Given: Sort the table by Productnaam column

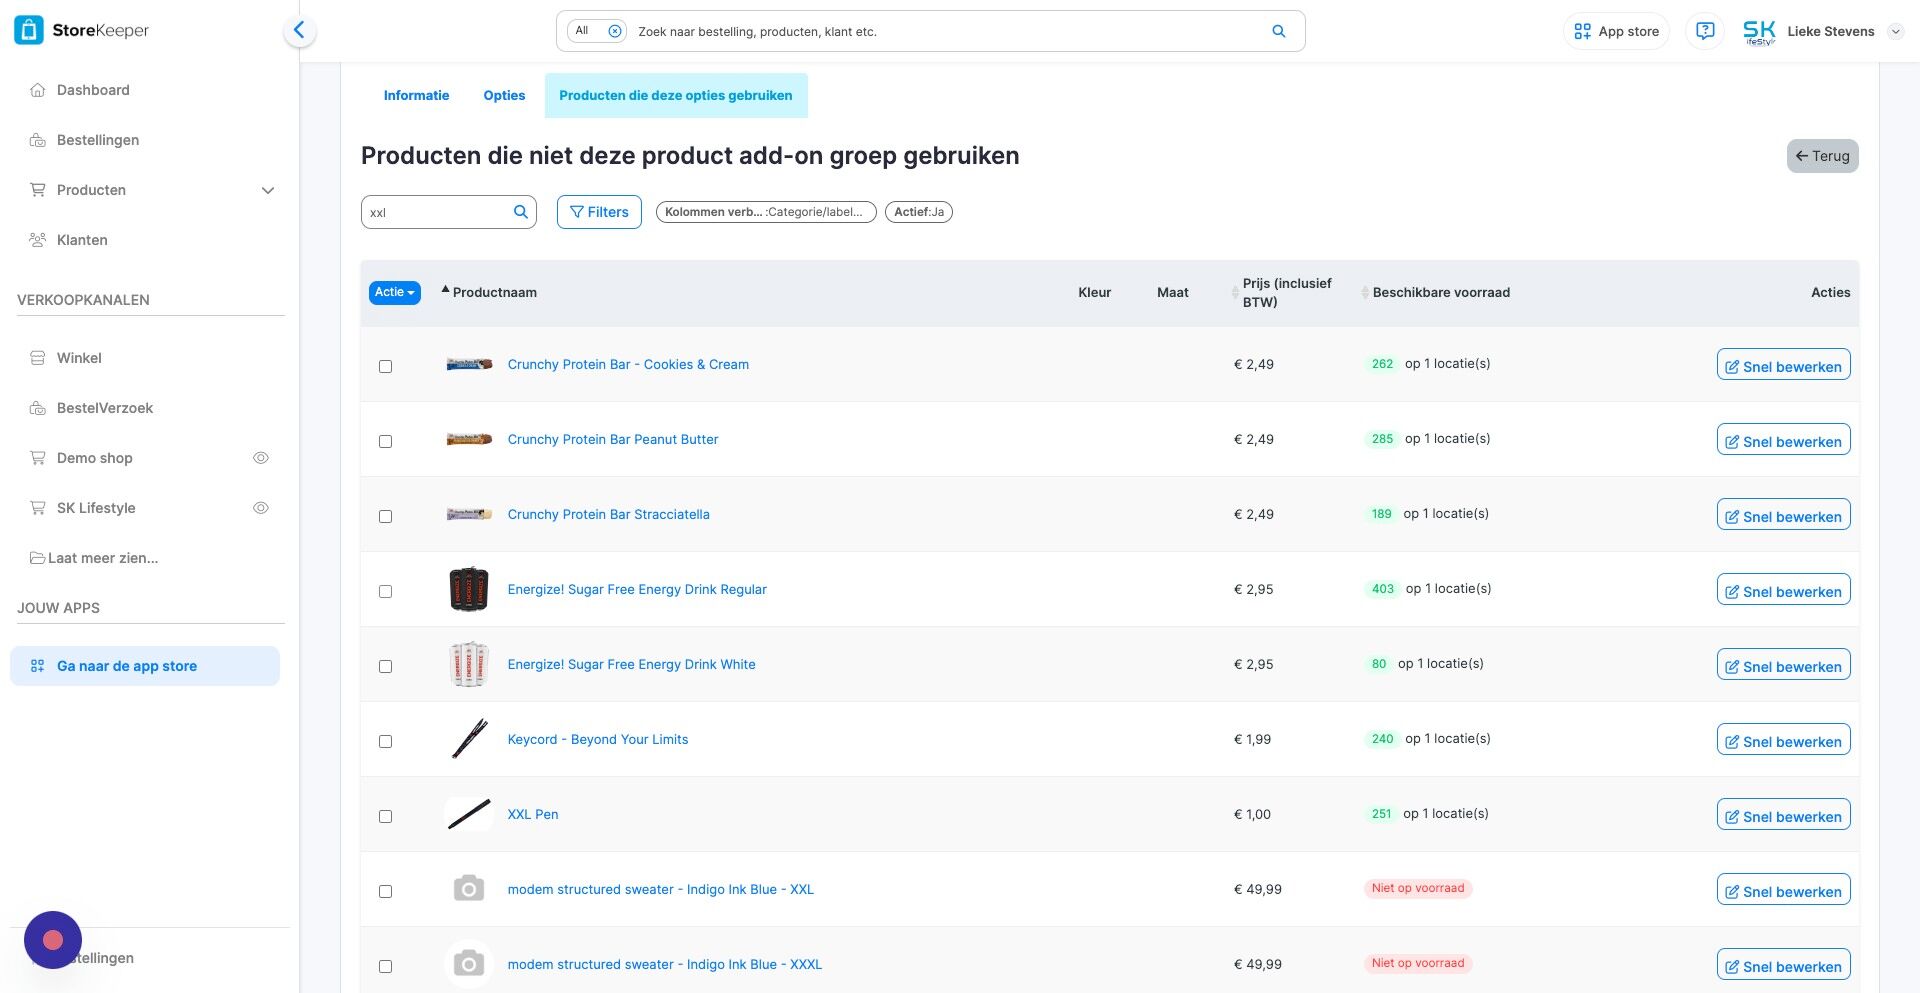Looking at the screenshot, I should 494,292.
